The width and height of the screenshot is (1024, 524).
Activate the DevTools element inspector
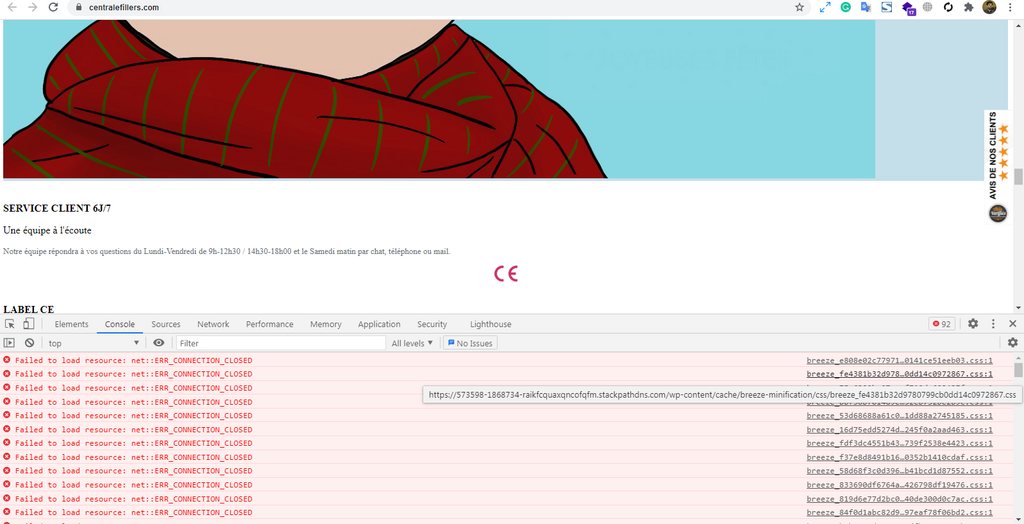coord(10,324)
